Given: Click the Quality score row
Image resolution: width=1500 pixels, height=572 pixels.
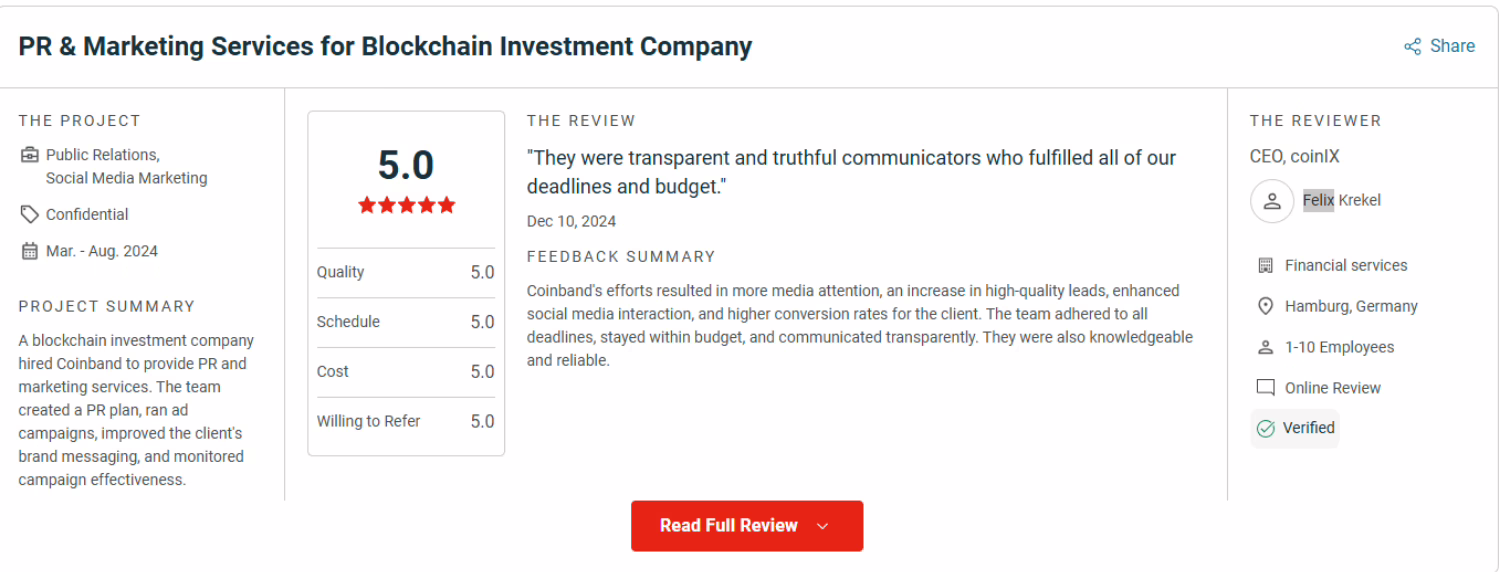Looking at the screenshot, I should point(405,272).
